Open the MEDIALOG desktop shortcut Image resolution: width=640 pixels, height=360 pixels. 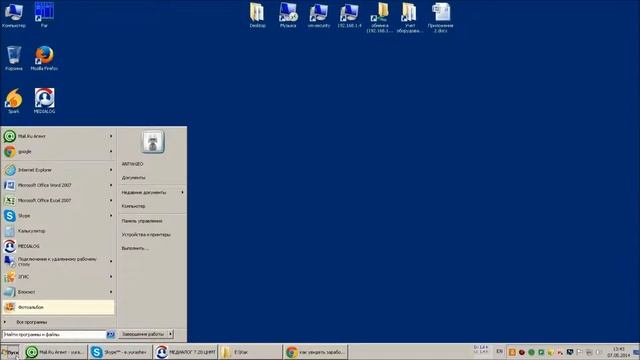(44, 101)
